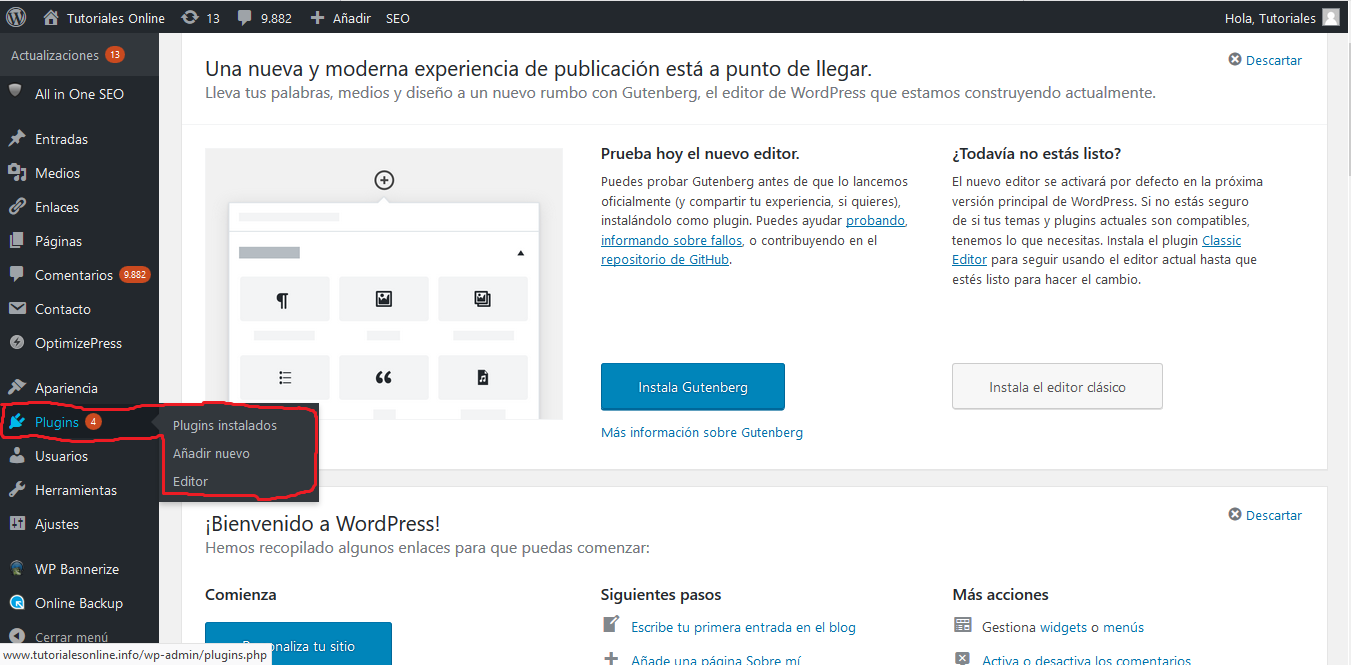Screen dimensions: 1351x665
Task: Click the audio file block icon in preview
Action: pos(483,378)
